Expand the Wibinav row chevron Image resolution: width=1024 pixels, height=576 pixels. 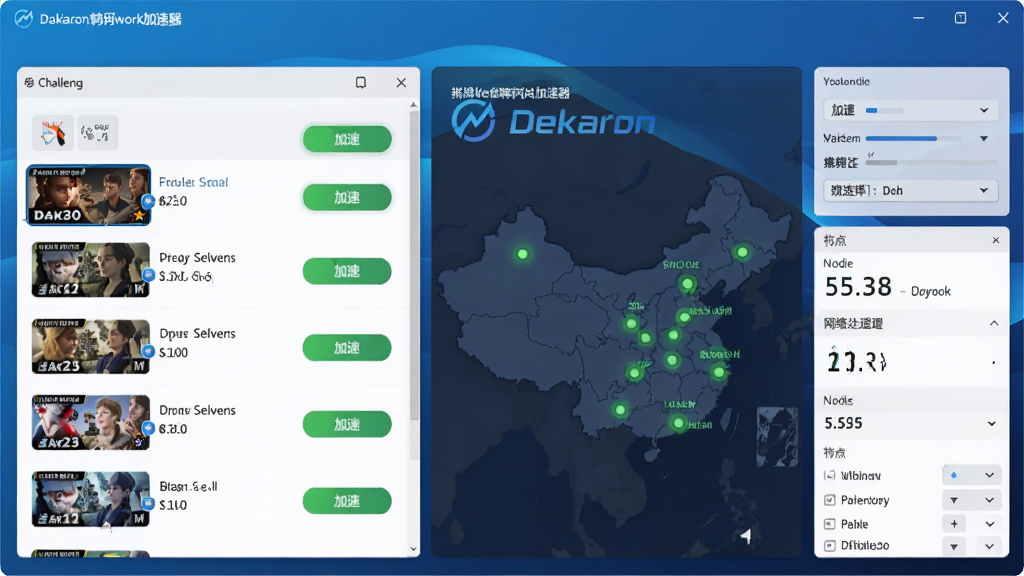click(989, 475)
